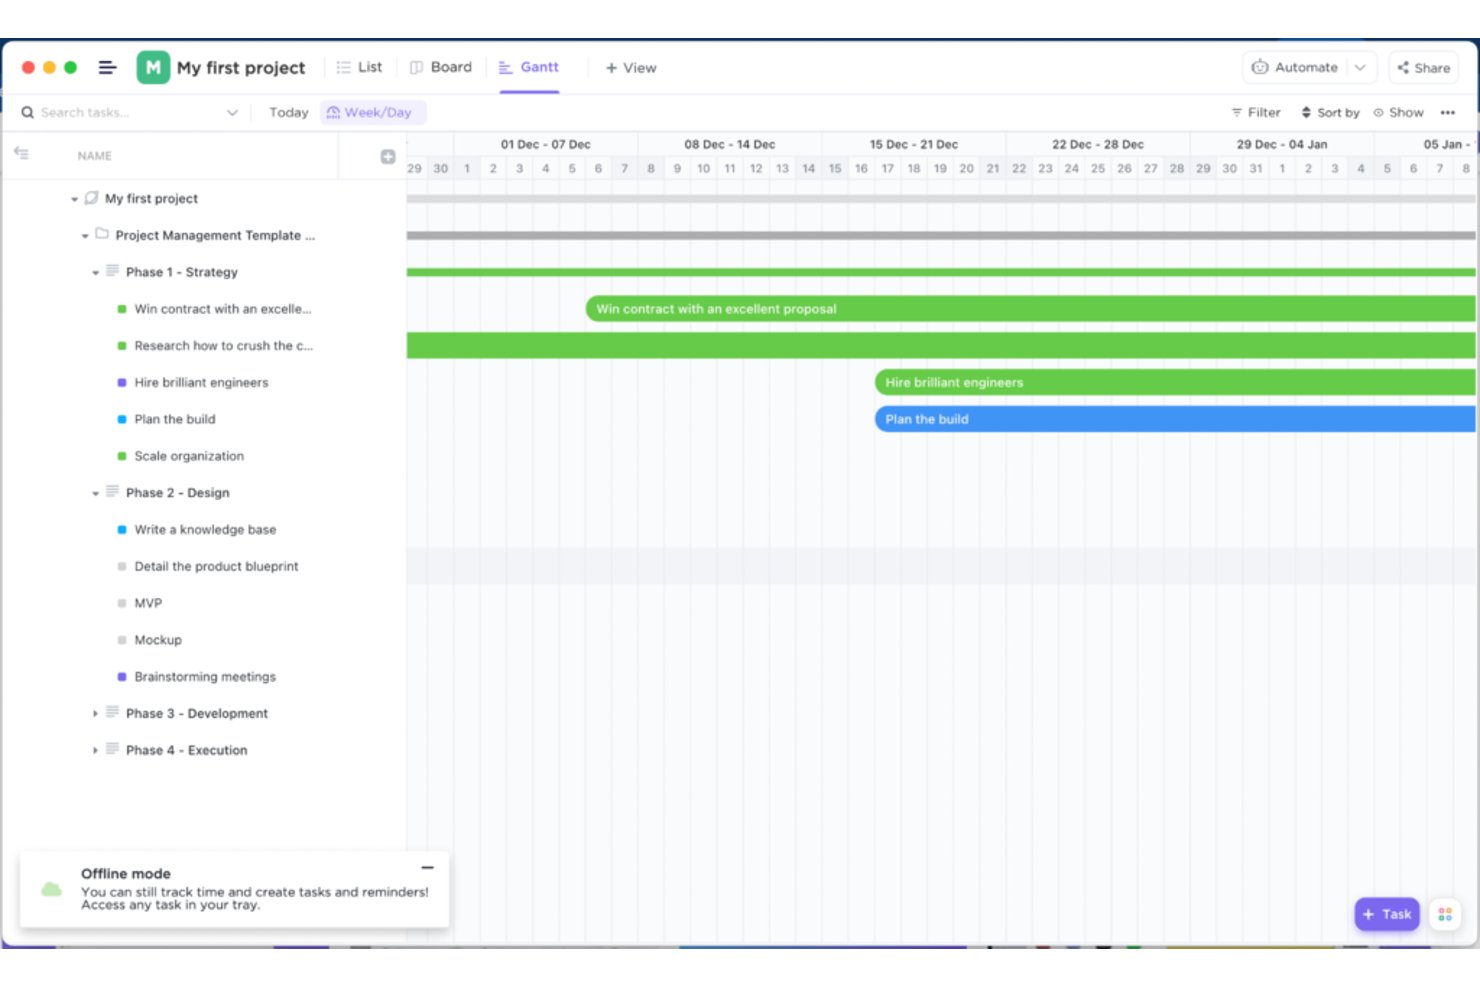This screenshot has width=1480, height=987.
Task: Jump to Today in the timeline
Action: pyautogui.click(x=288, y=112)
